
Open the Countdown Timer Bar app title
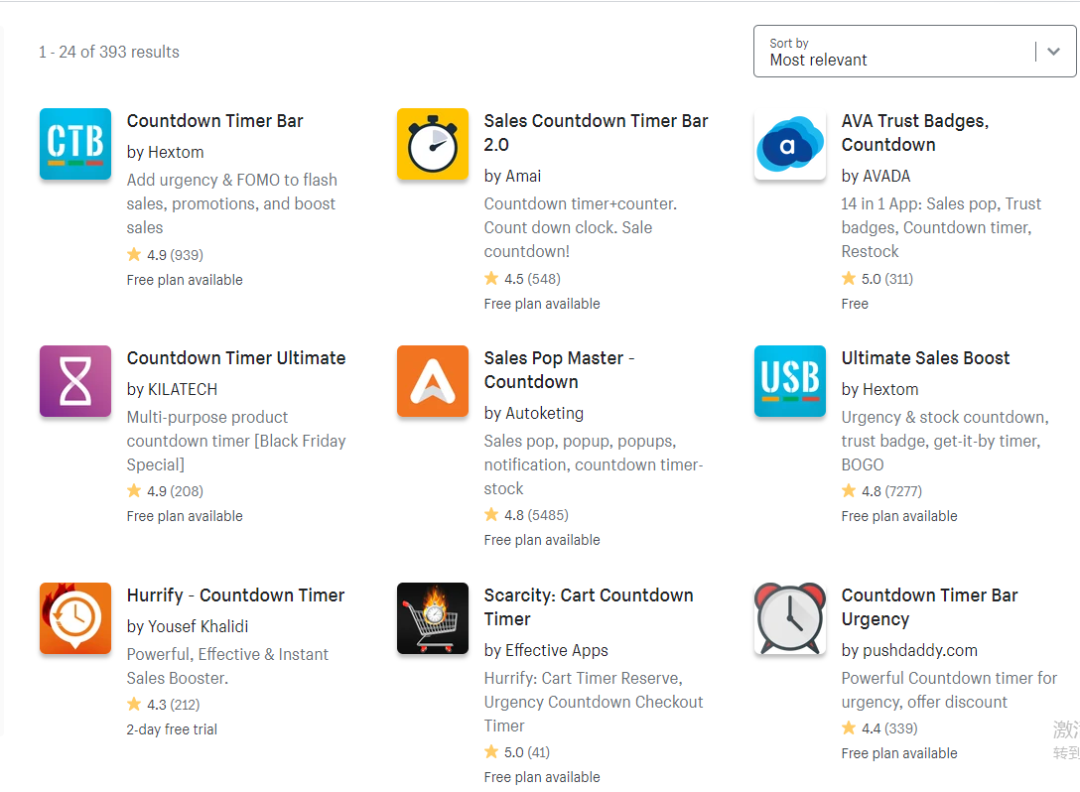215,121
